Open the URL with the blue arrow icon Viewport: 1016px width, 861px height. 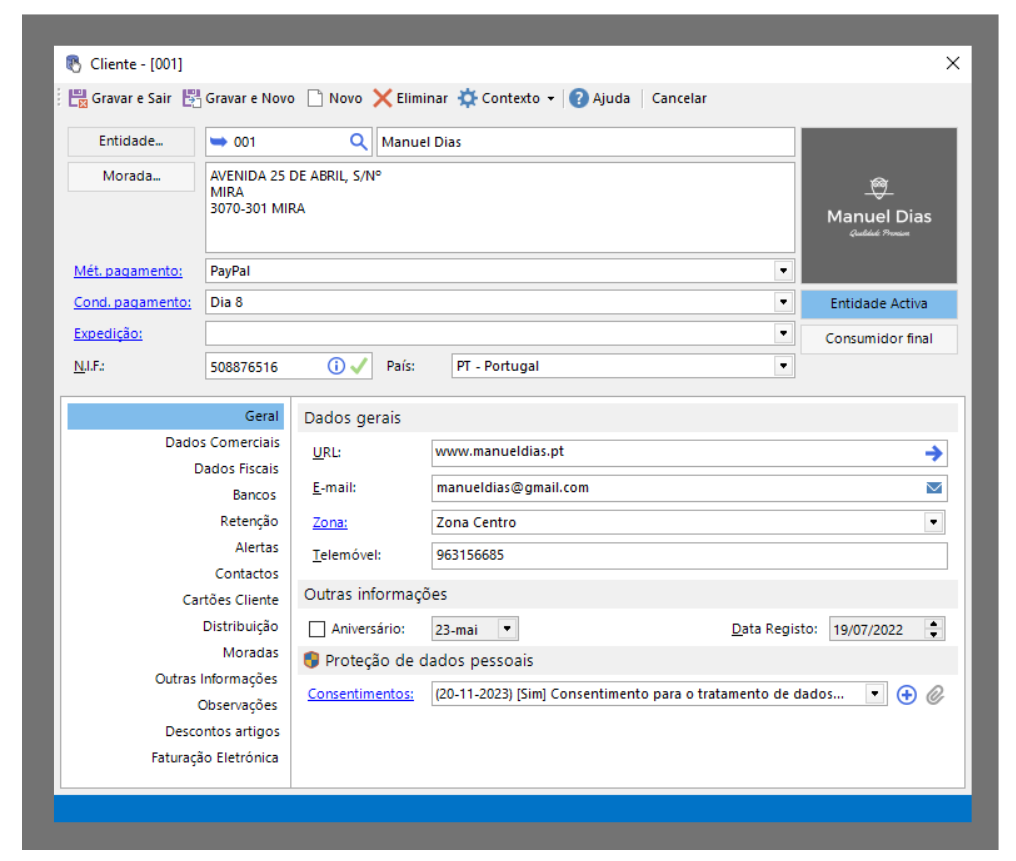[x=933, y=453]
